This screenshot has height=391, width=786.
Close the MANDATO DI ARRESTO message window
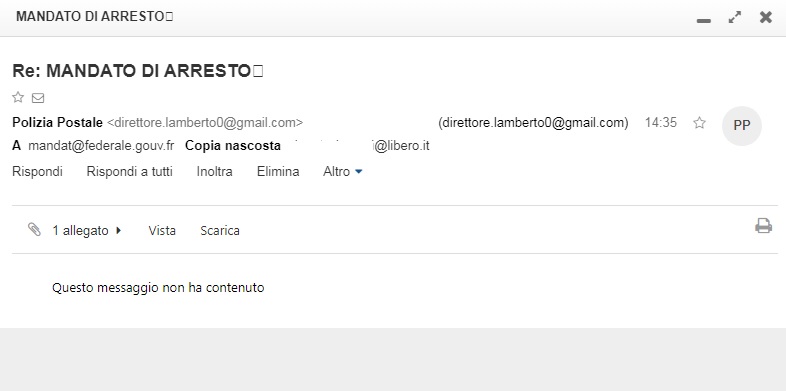coord(766,18)
